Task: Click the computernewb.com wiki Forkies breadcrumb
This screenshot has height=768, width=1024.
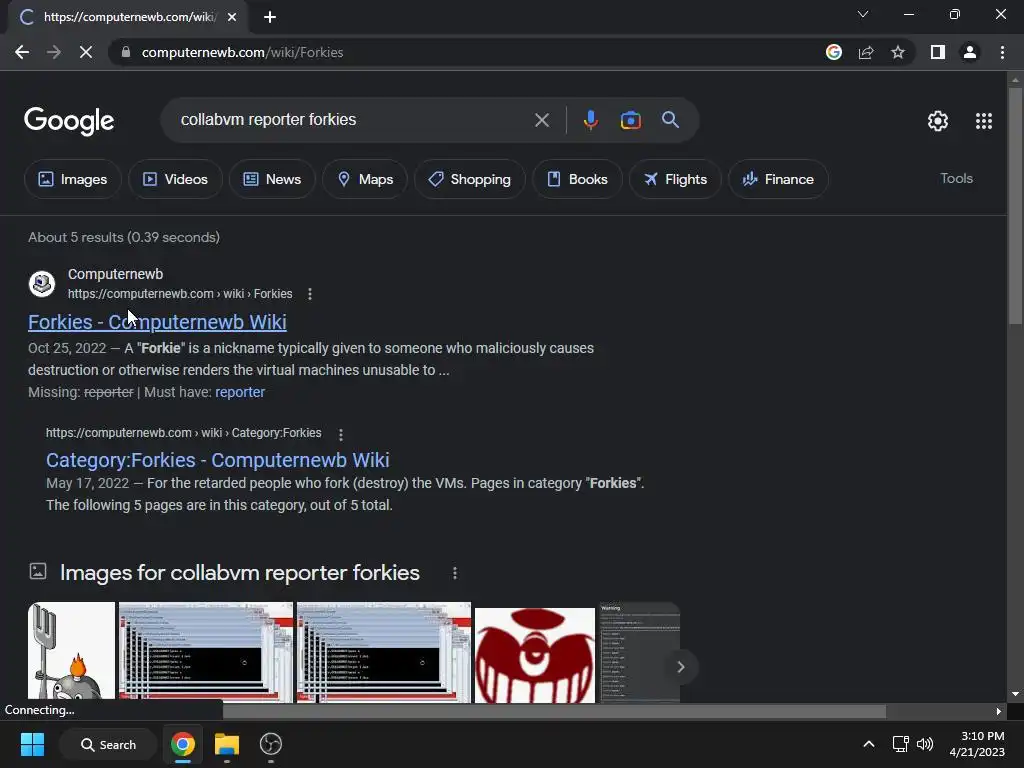Action: point(180,294)
